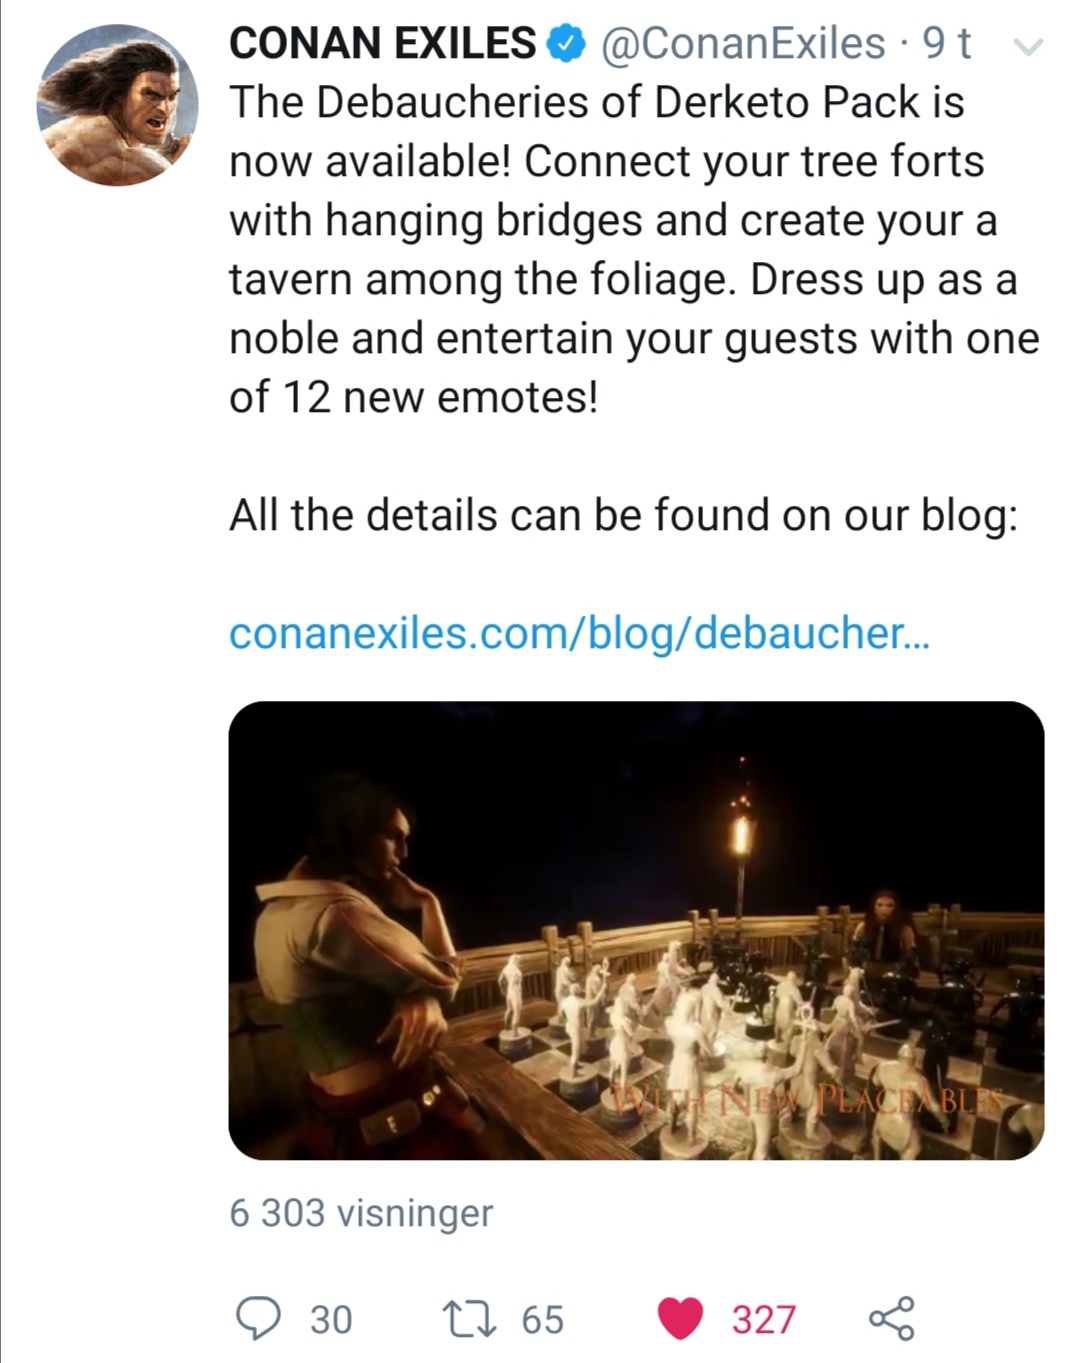The height and width of the screenshot is (1363, 1080).
Task: Click the "6 303 visninger" view count
Action: 361,1213
